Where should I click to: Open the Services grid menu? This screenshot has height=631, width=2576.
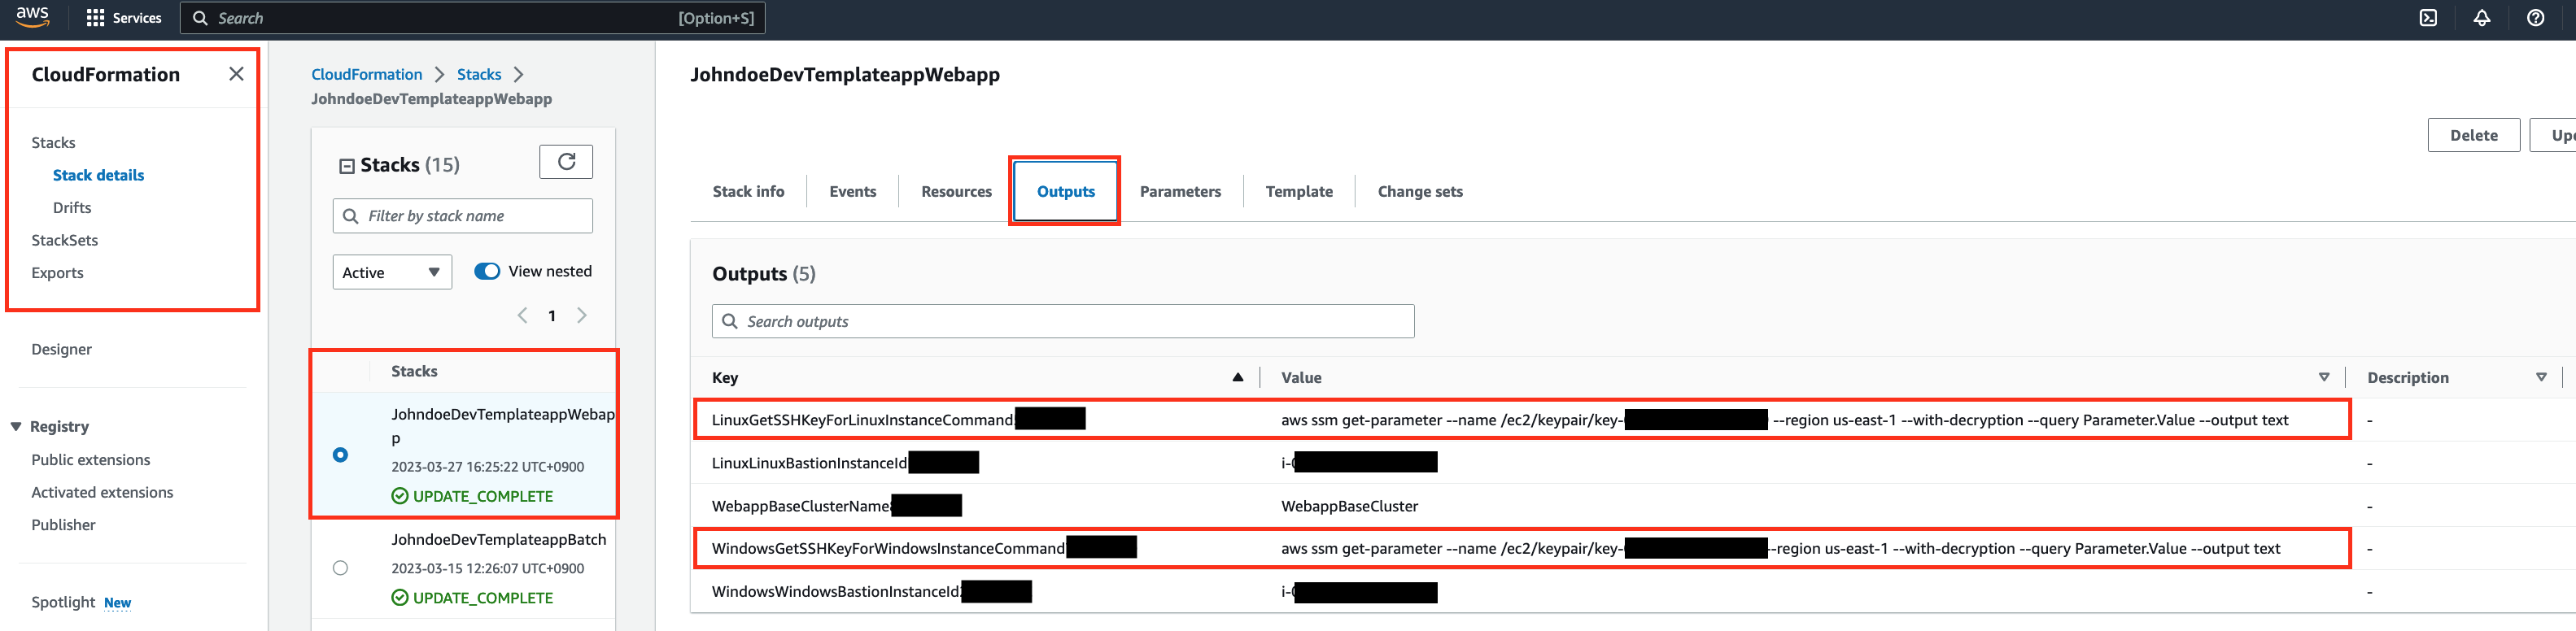(124, 18)
